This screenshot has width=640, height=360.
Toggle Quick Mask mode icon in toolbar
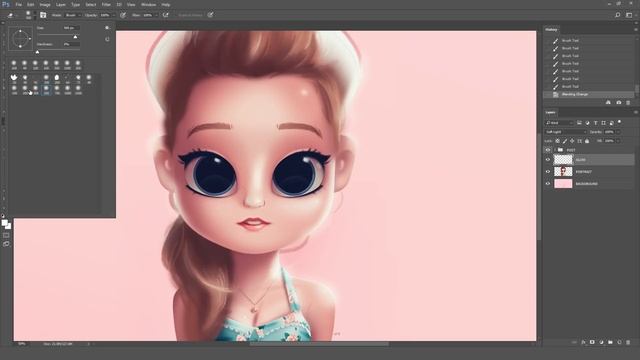[6, 236]
